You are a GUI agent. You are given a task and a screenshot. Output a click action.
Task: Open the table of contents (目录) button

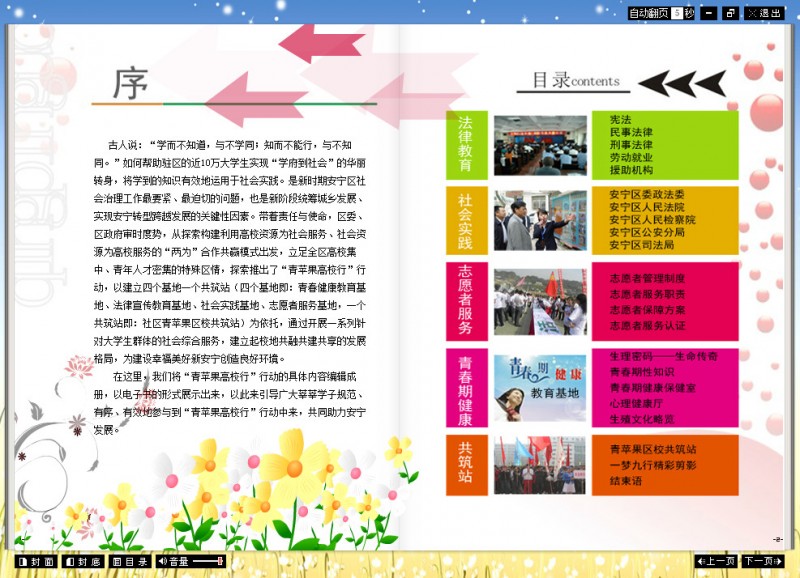click(130, 562)
